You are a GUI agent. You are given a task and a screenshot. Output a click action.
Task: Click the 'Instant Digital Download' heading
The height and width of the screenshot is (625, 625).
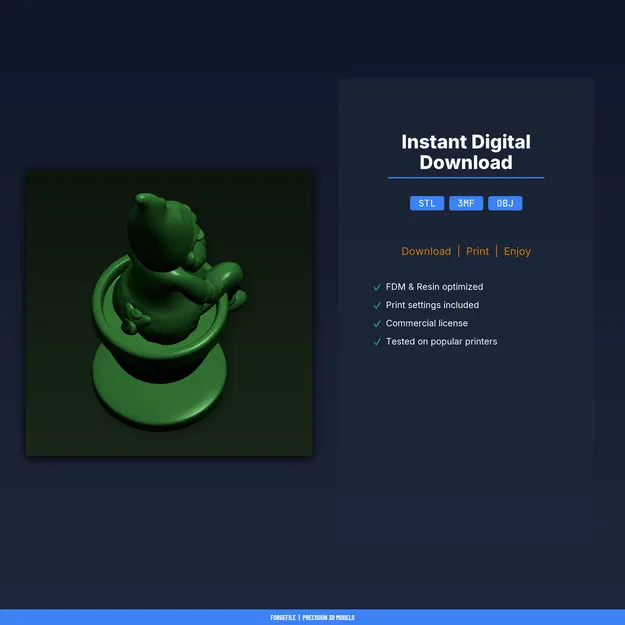[466, 152]
